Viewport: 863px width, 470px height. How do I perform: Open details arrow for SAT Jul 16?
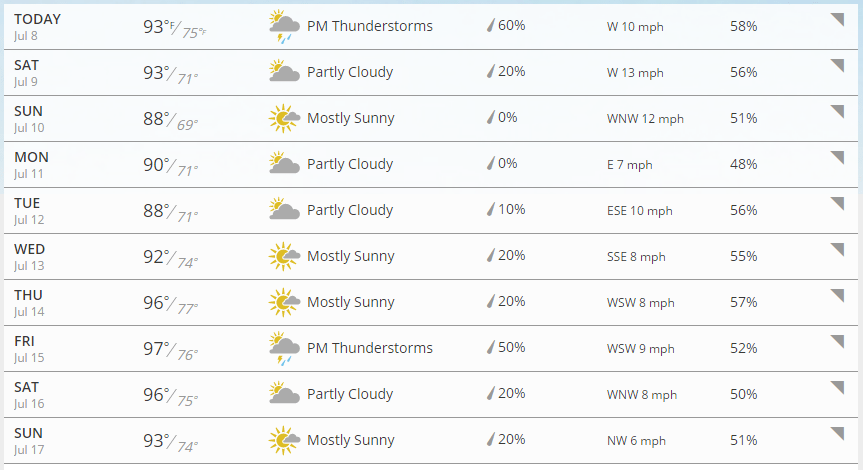point(838,387)
